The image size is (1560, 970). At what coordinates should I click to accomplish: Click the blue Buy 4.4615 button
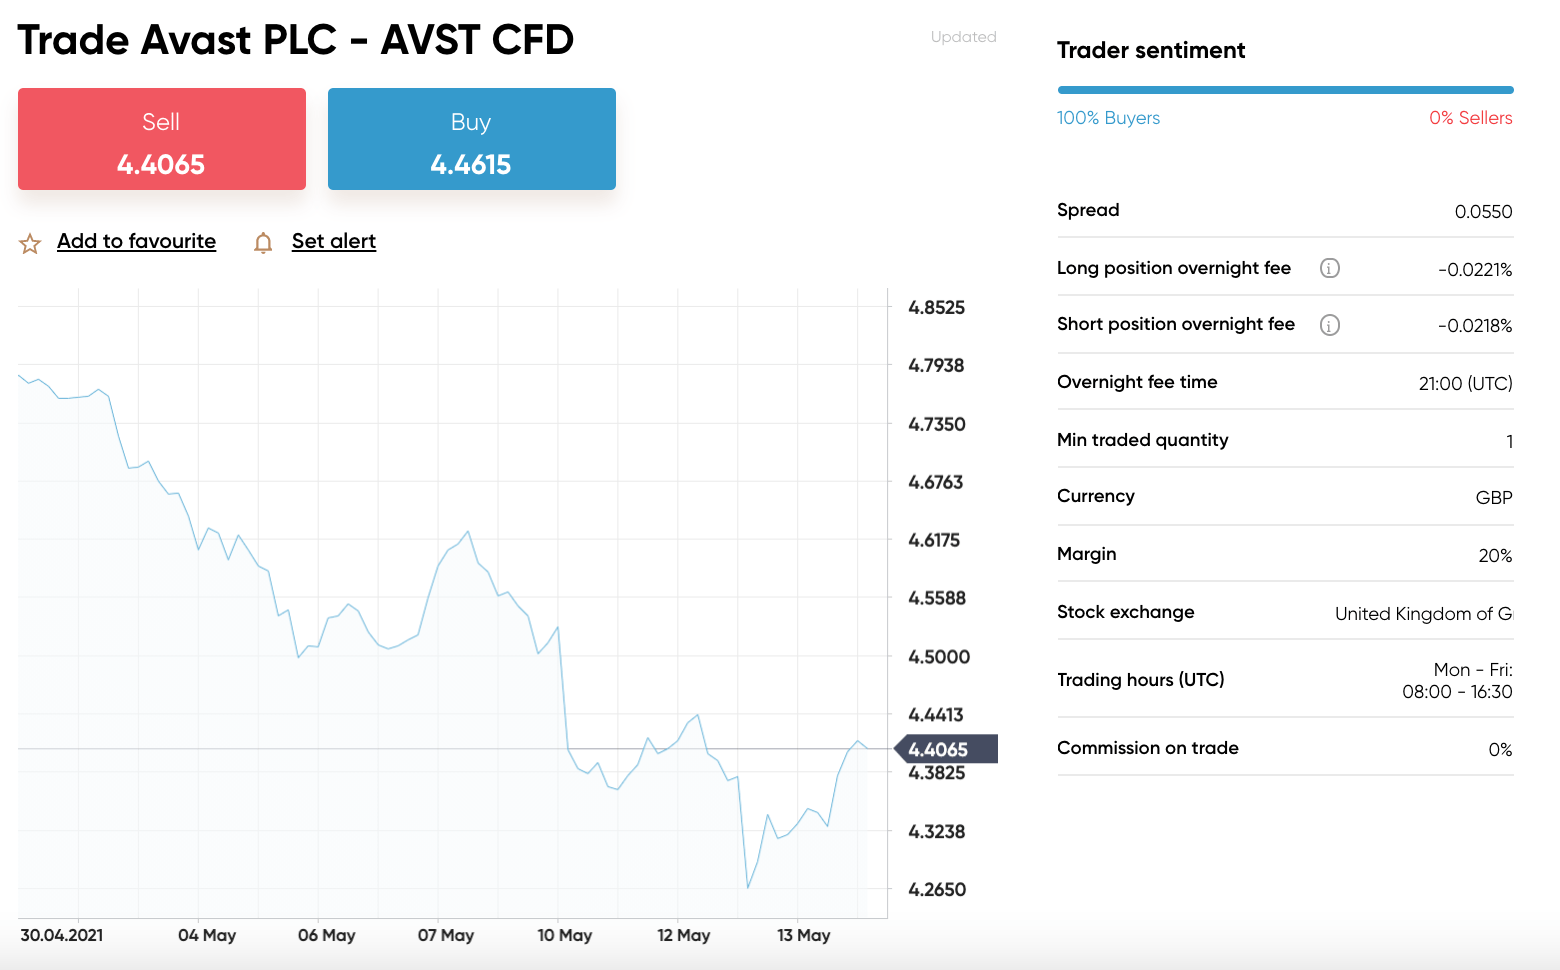(472, 139)
